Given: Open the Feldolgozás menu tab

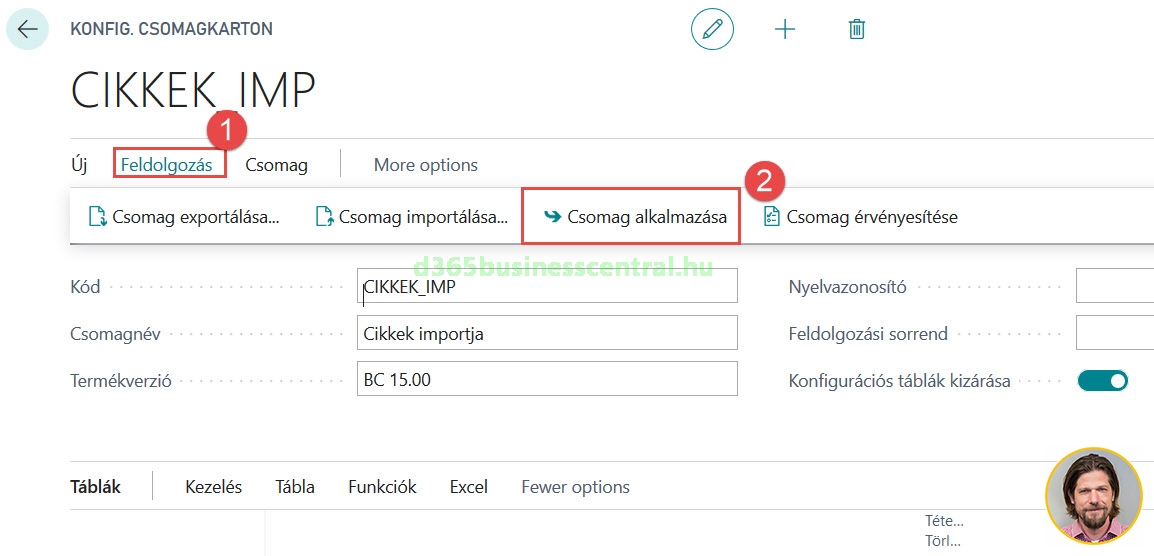Looking at the screenshot, I should 167,165.
